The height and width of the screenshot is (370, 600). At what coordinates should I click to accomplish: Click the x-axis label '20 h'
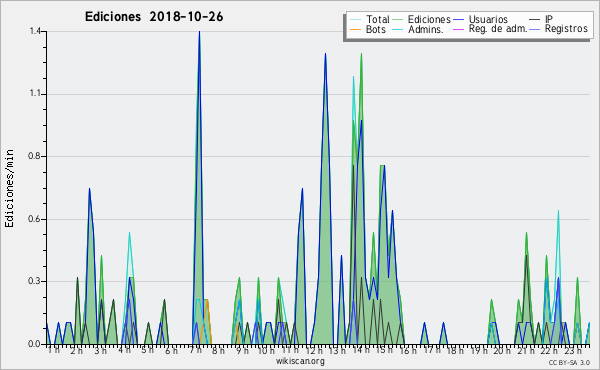pos(502,350)
